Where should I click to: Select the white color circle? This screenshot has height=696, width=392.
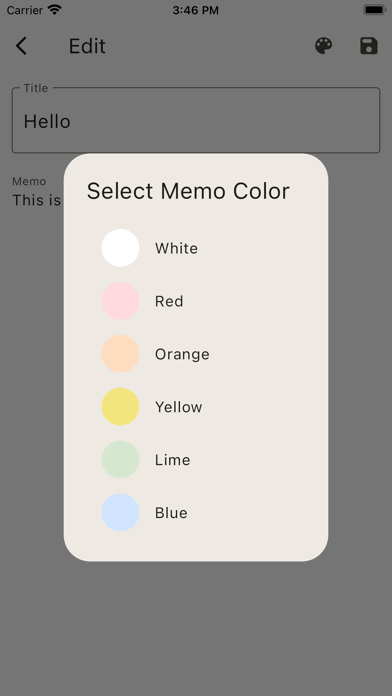coord(120,248)
